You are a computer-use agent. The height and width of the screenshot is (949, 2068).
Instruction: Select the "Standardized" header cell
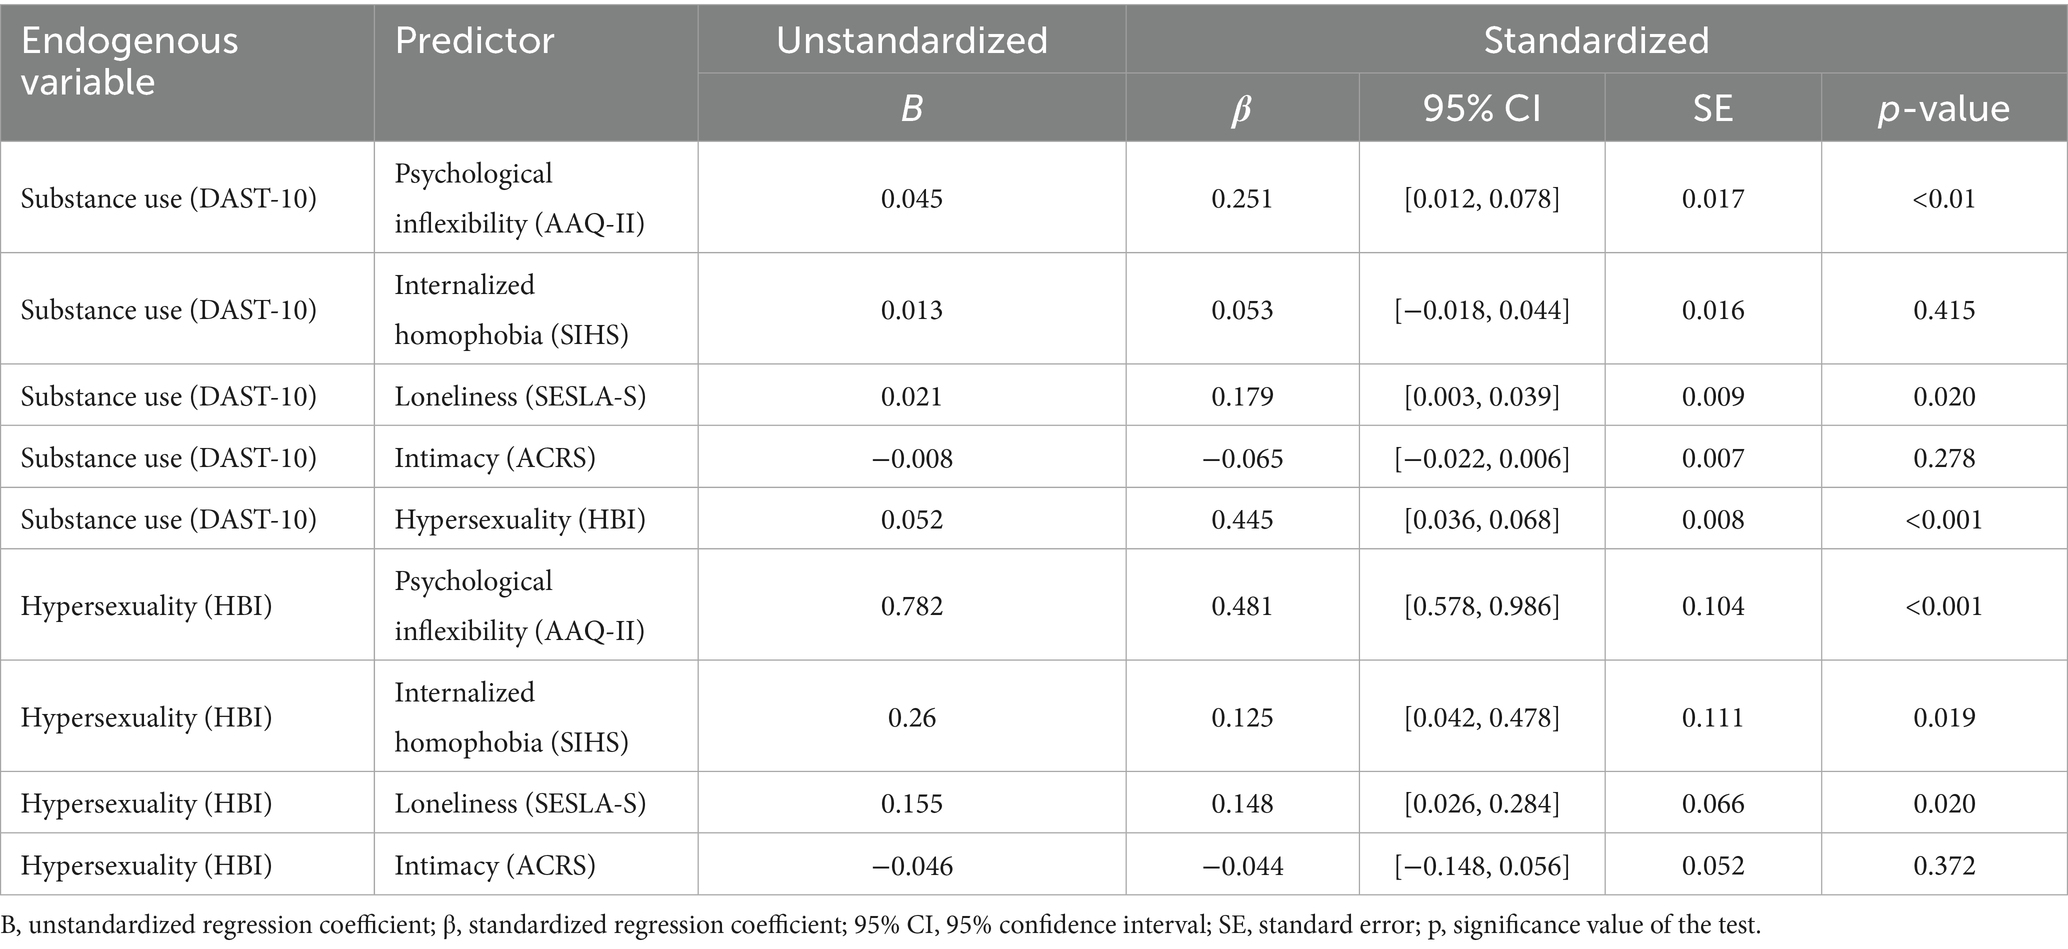1596,41
